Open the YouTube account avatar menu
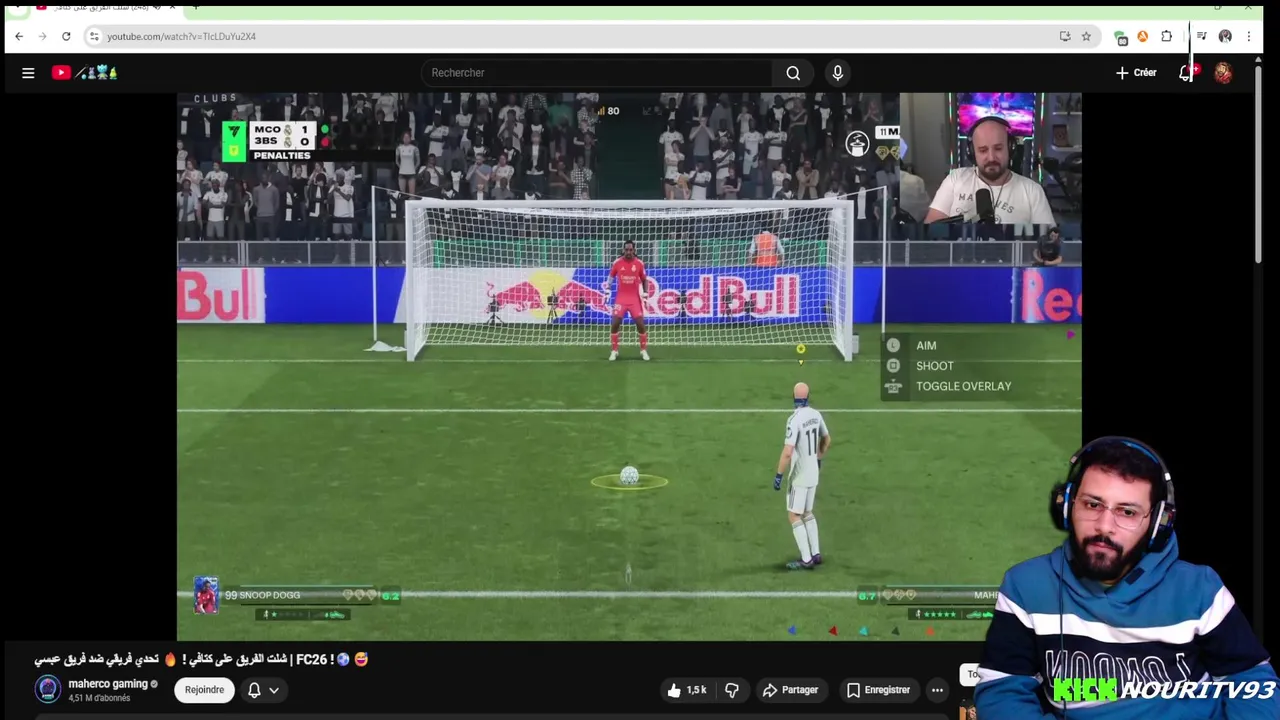The width and height of the screenshot is (1280, 720). pos(1223,73)
